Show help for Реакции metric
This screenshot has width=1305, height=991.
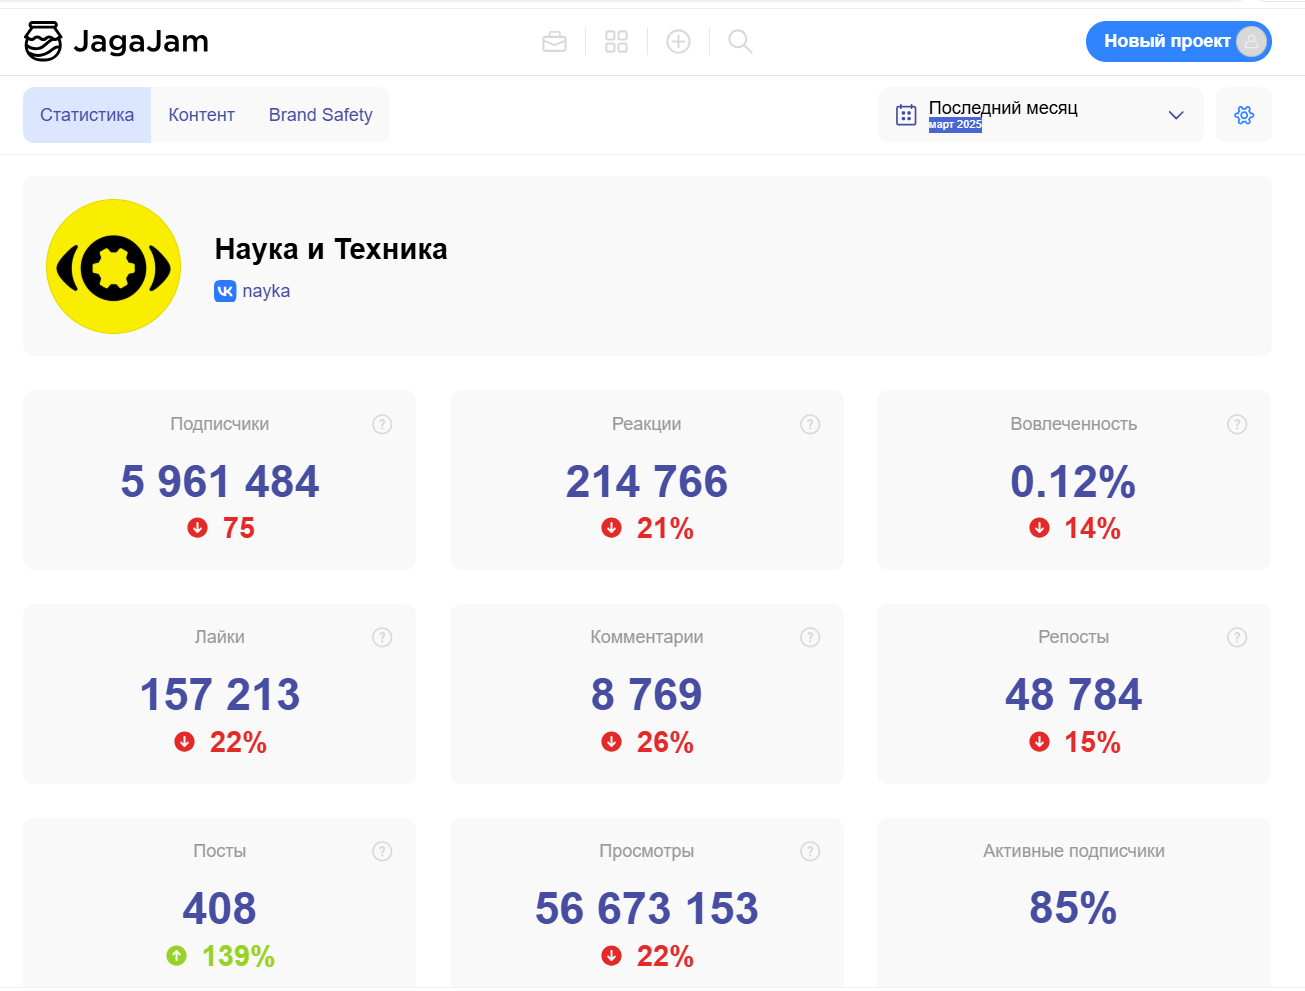click(810, 424)
